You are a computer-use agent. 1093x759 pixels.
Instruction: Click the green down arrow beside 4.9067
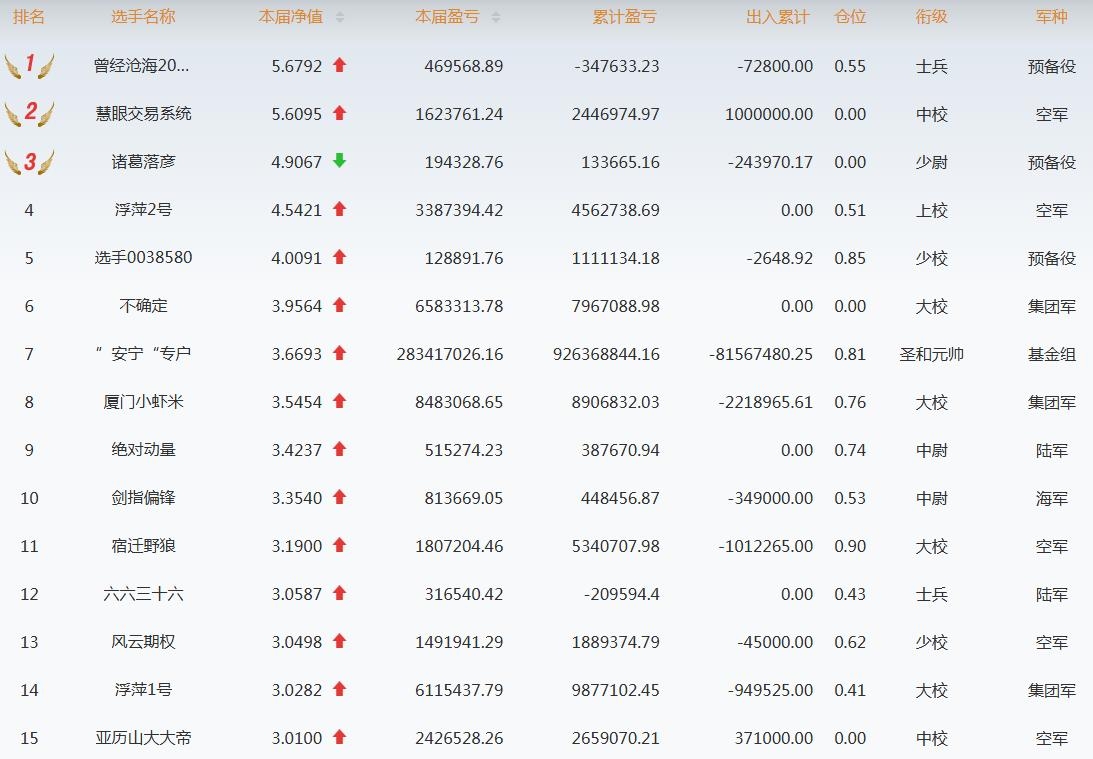tap(339, 161)
